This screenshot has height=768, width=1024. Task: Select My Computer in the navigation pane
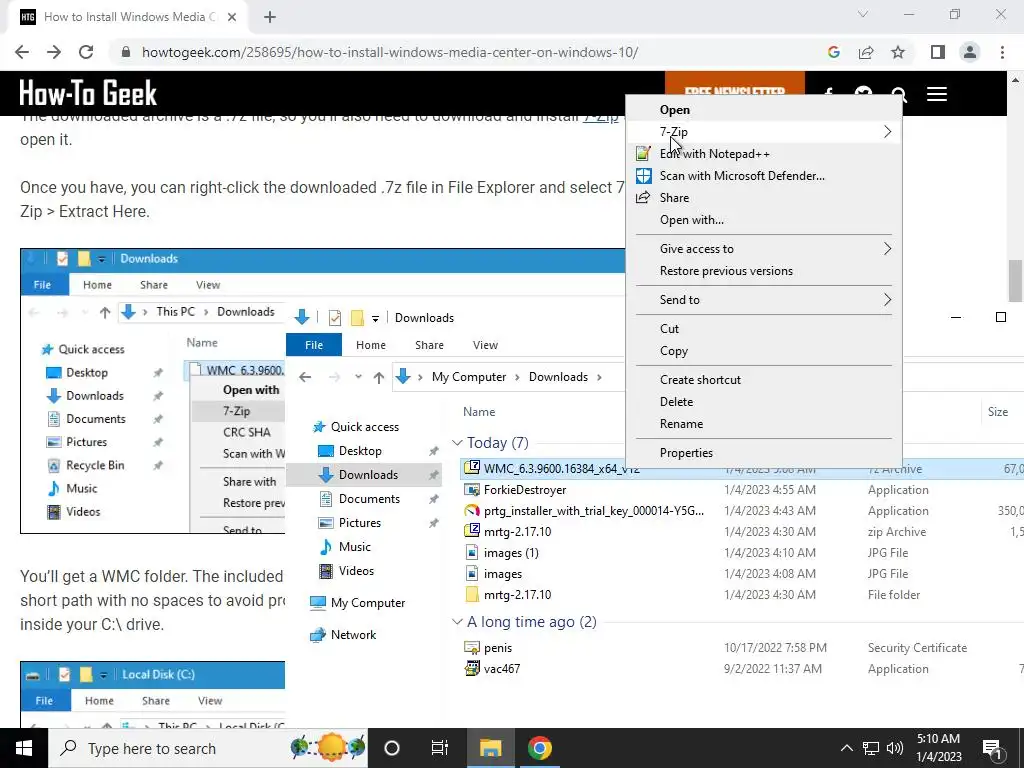[368, 603]
